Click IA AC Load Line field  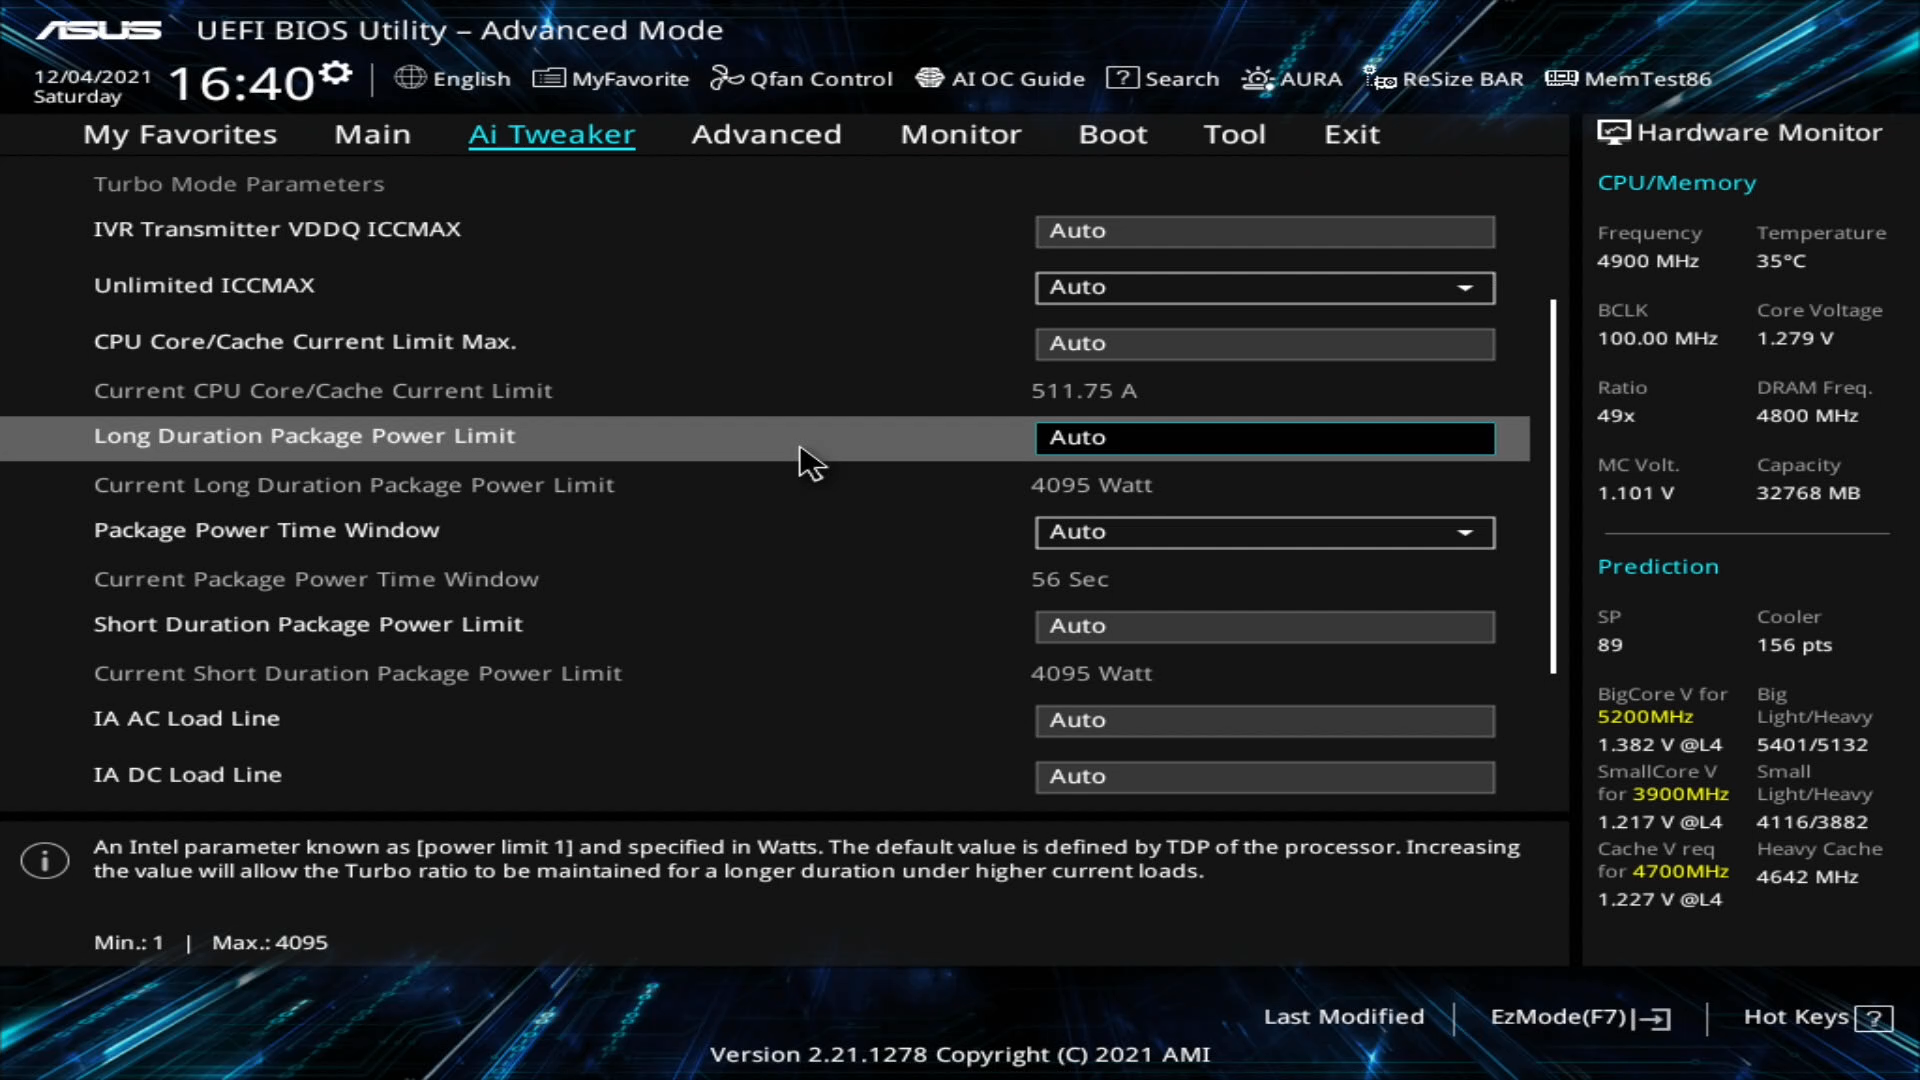pos(1265,720)
